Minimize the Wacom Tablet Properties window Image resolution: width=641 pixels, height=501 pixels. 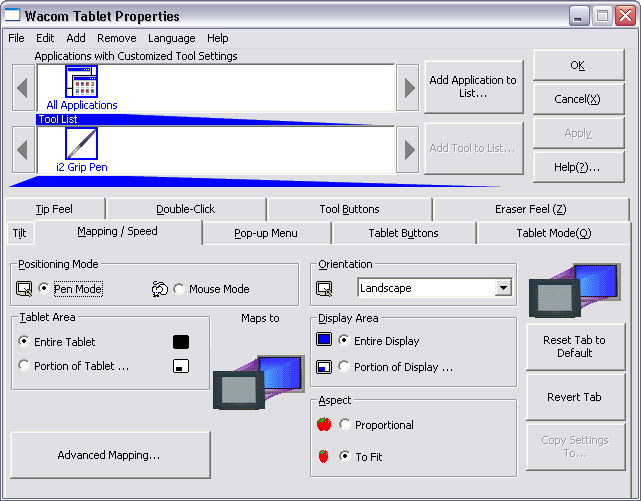tap(578, 16)
